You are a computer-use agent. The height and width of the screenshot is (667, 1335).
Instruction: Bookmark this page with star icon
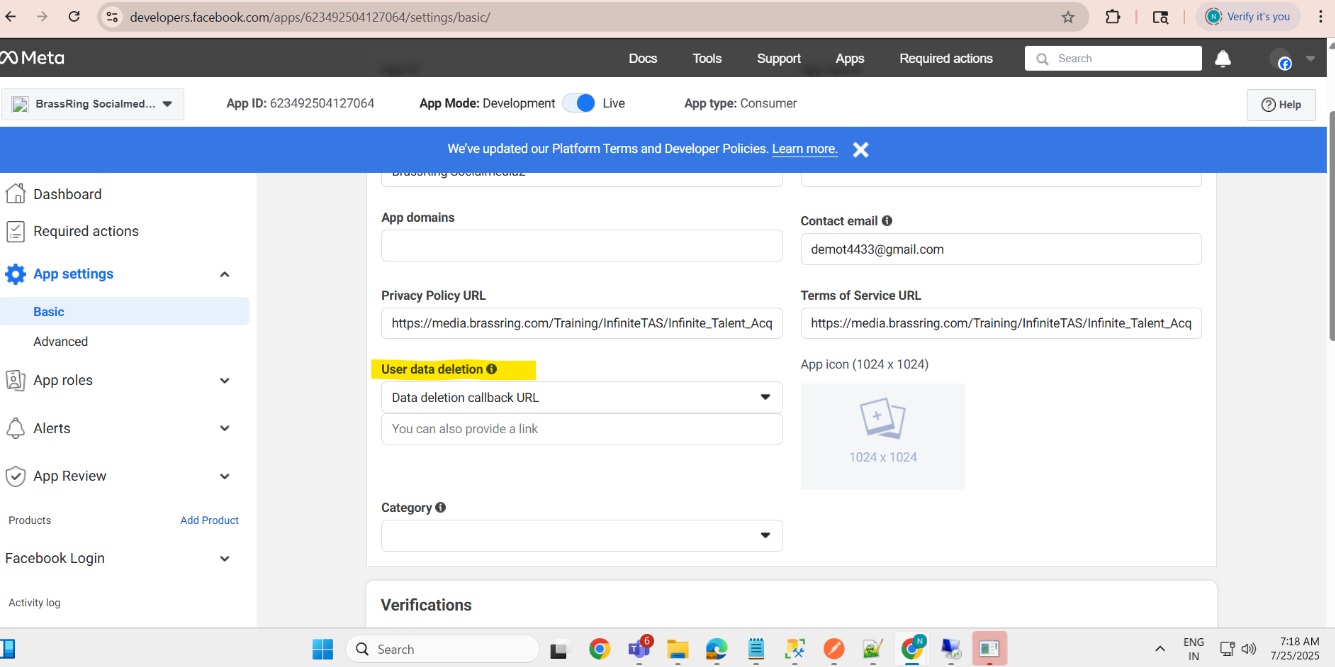point(1068,17)
